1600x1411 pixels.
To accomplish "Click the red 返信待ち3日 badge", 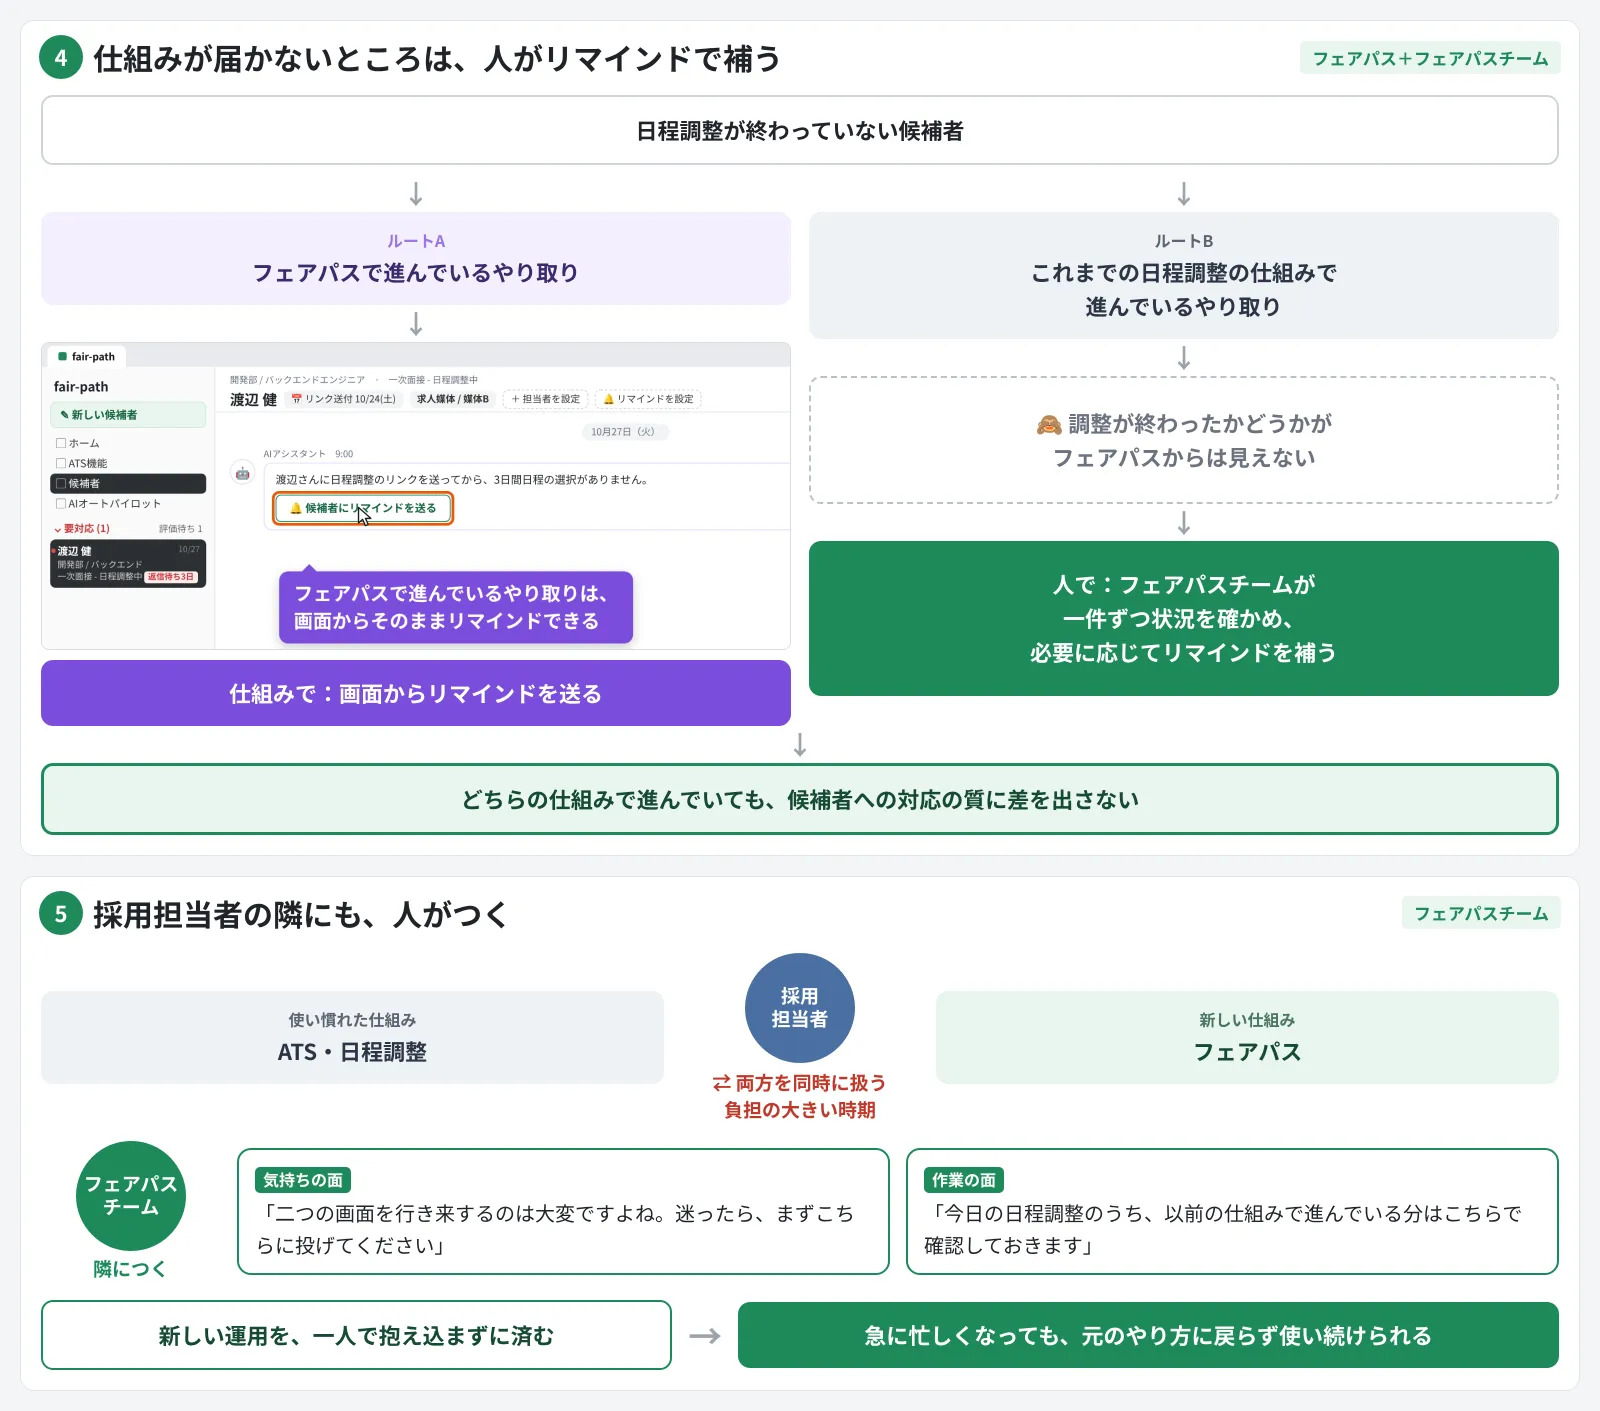I will coord(172,577).
